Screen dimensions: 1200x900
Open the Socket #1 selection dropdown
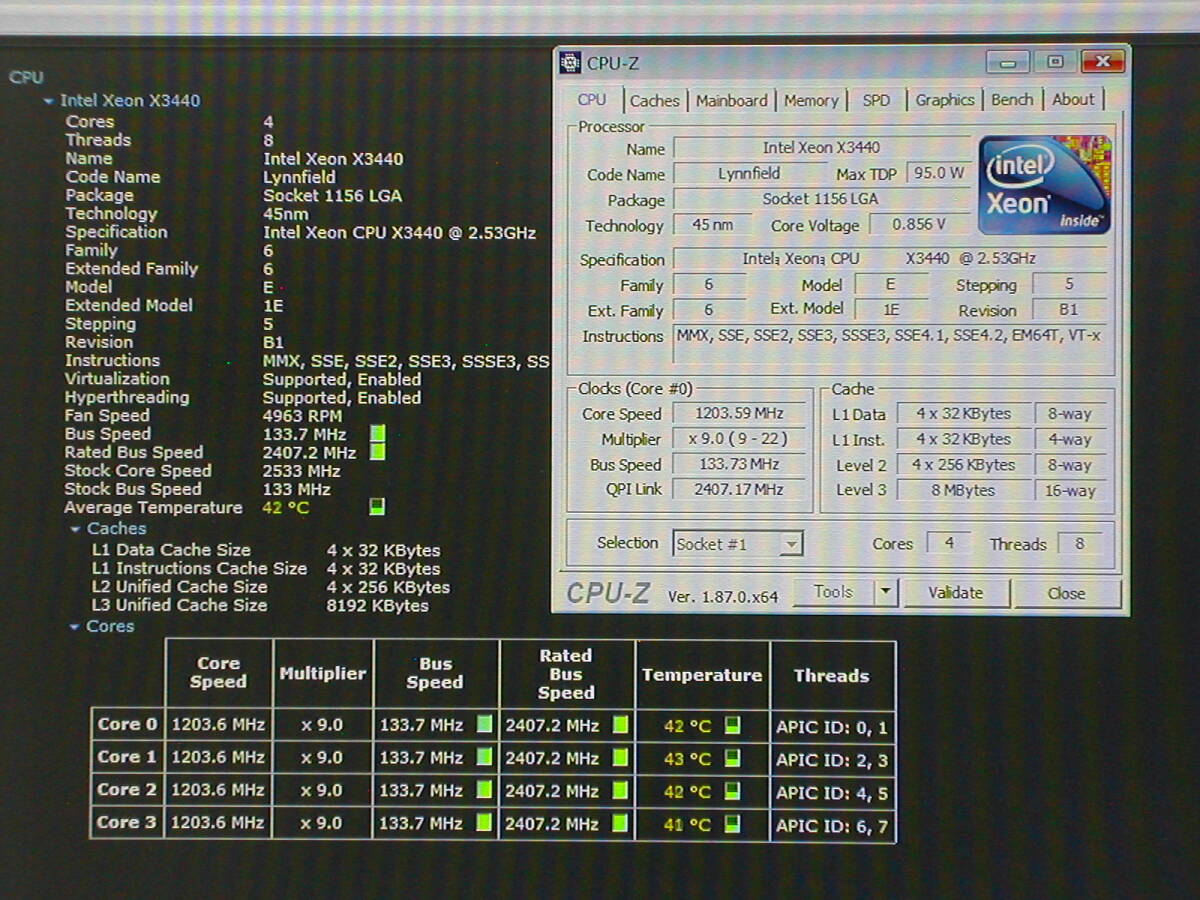coord(790,544)
